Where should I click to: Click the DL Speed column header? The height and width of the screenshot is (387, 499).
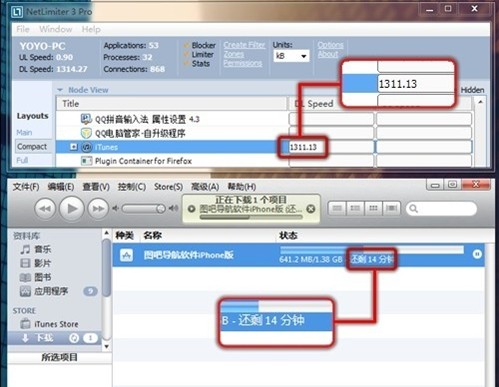[313, 104]
